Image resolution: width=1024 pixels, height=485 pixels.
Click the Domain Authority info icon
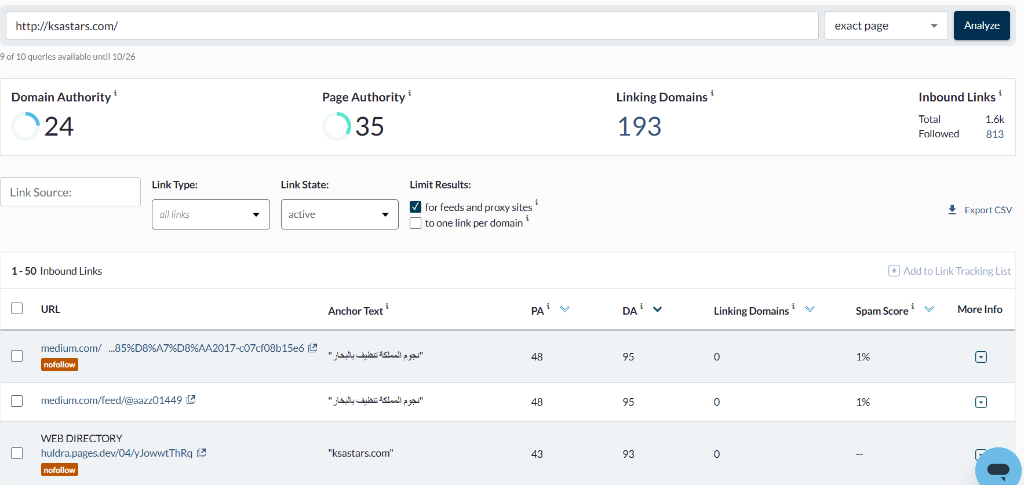click(x=116, y=93)
